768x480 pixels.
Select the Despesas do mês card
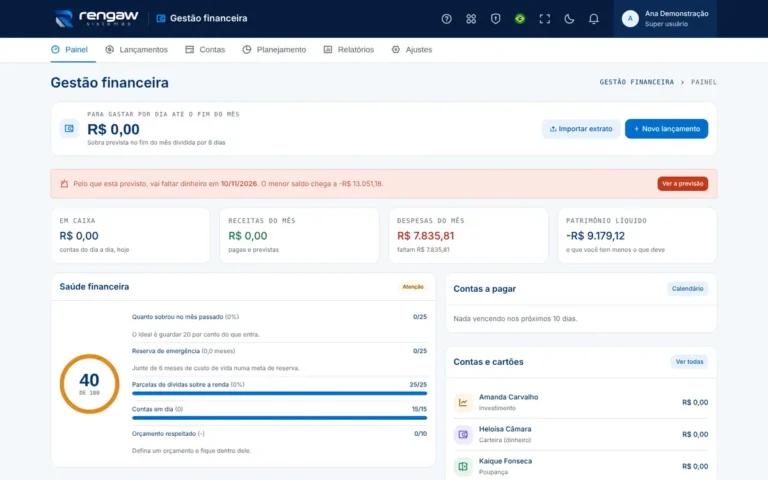468,236
